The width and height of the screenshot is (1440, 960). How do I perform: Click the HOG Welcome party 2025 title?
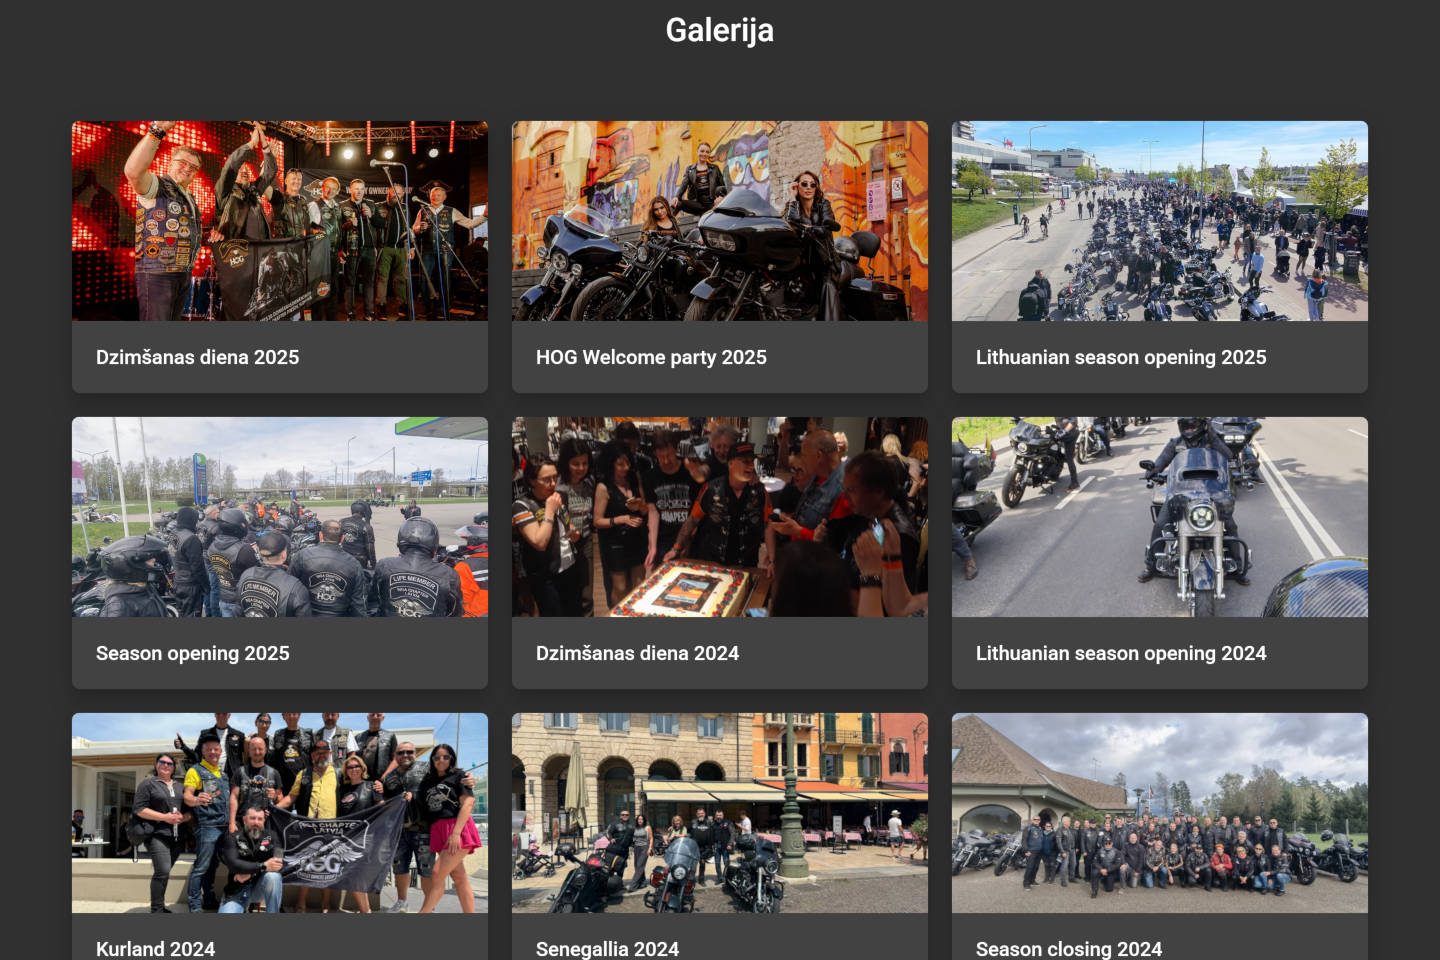pos(651,357)
